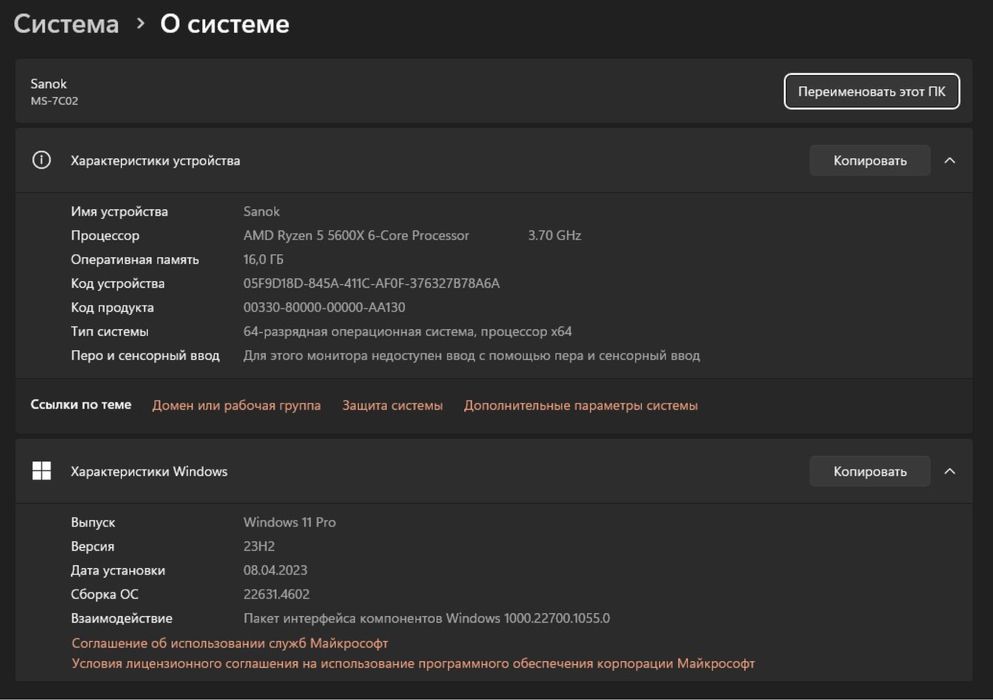Image resolution: width=993 pixels, height=700 pixels.
Task: Click the Код продукта label
Action: click(112, 308)
